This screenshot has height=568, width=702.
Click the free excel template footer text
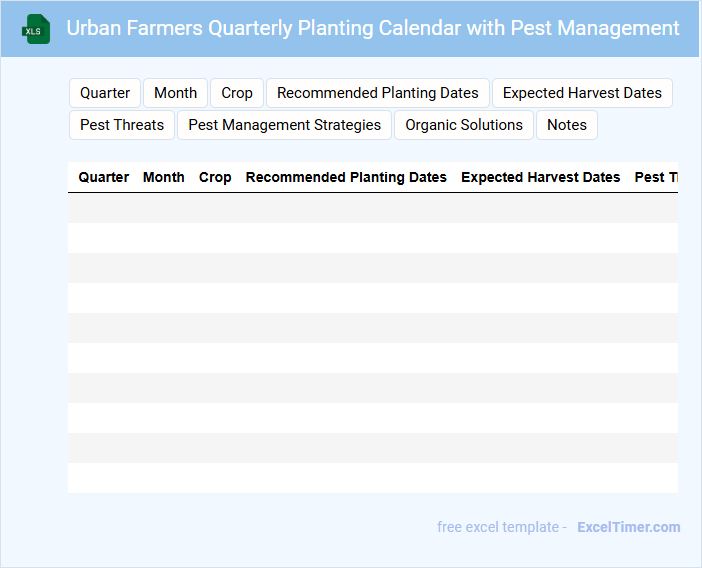(x=502, y=527)
